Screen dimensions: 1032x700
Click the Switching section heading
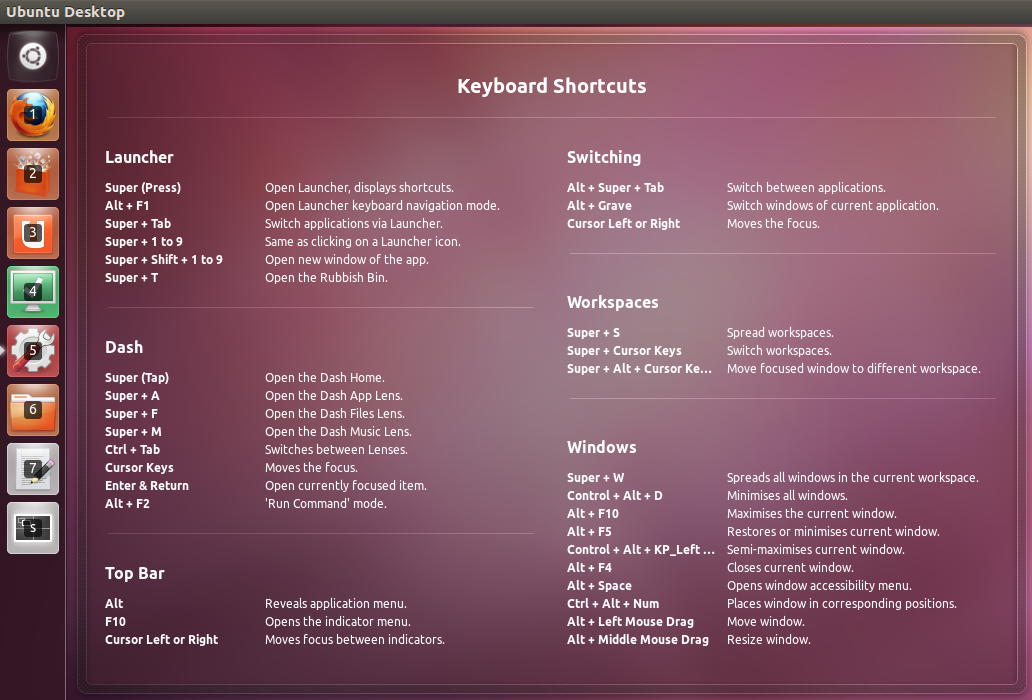(604, 157)
